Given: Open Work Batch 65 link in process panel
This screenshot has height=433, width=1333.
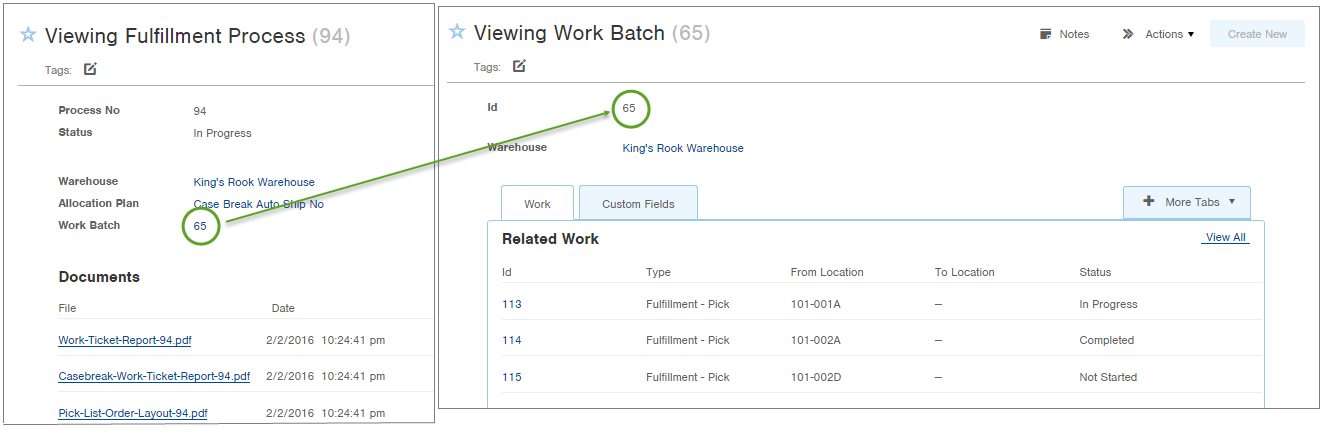Looking at the screenshot, I should [x=200, y=226].
